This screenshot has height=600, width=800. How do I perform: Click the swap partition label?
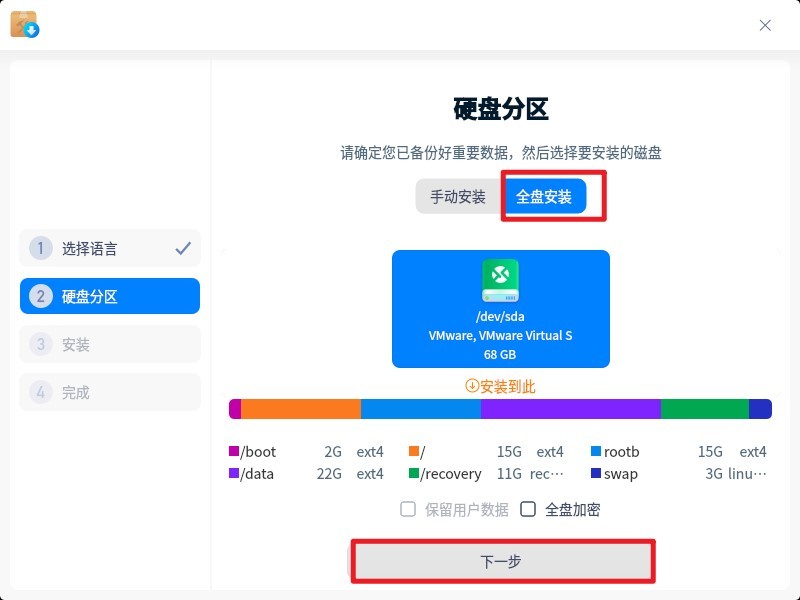[620, 474]
